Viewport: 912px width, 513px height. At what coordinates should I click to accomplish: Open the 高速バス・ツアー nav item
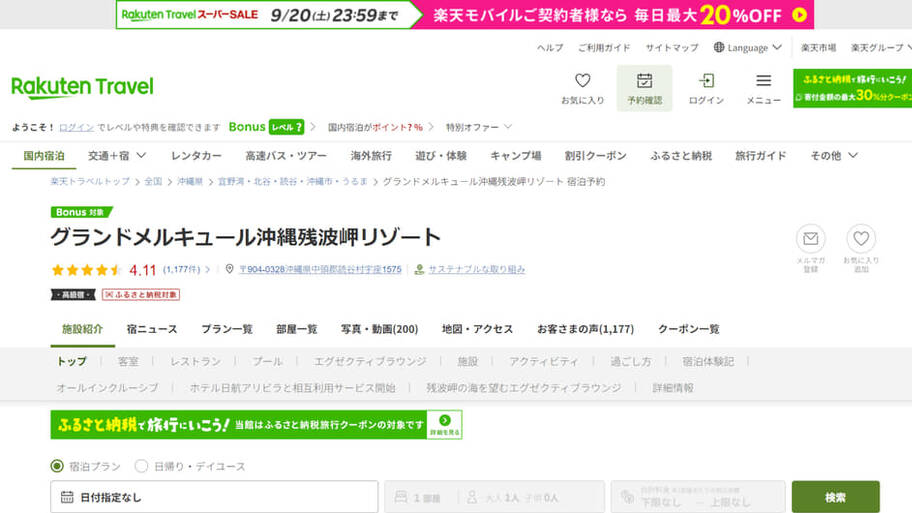[286, 155]
